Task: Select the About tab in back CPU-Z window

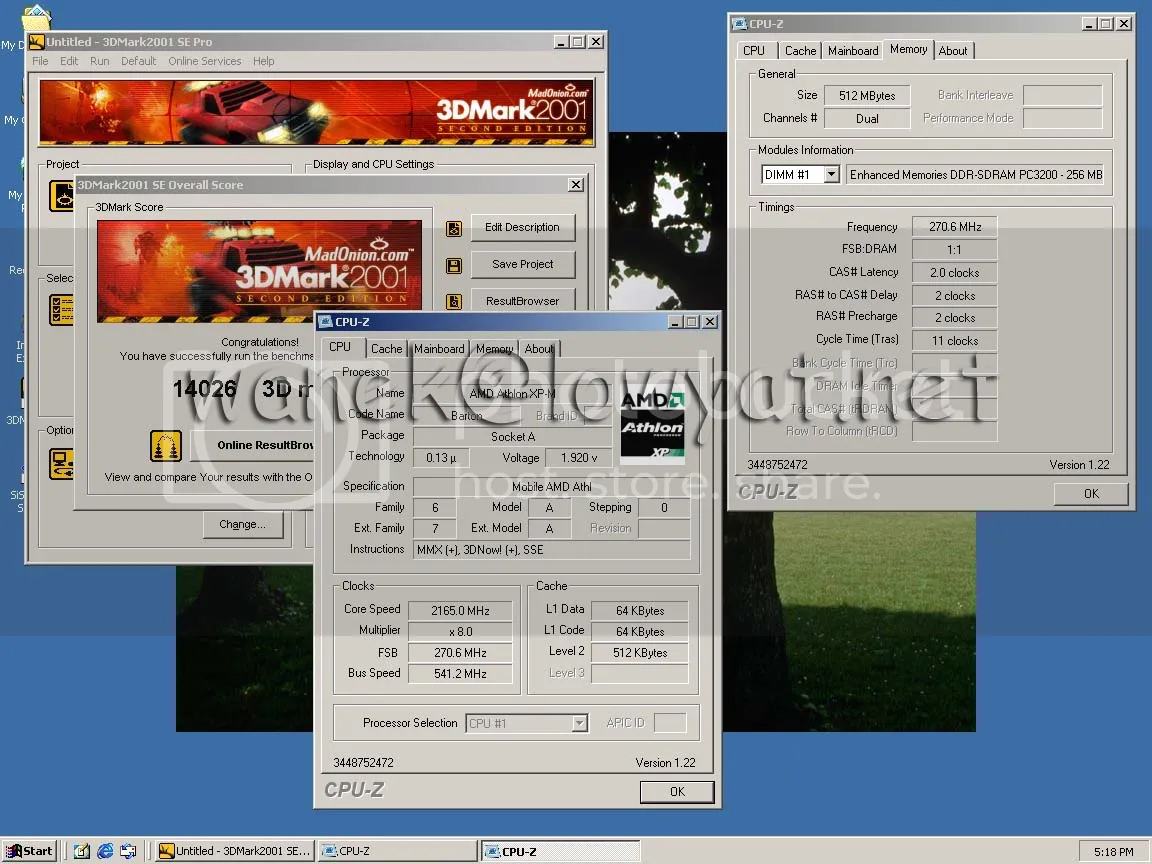Action: point(953,51)
